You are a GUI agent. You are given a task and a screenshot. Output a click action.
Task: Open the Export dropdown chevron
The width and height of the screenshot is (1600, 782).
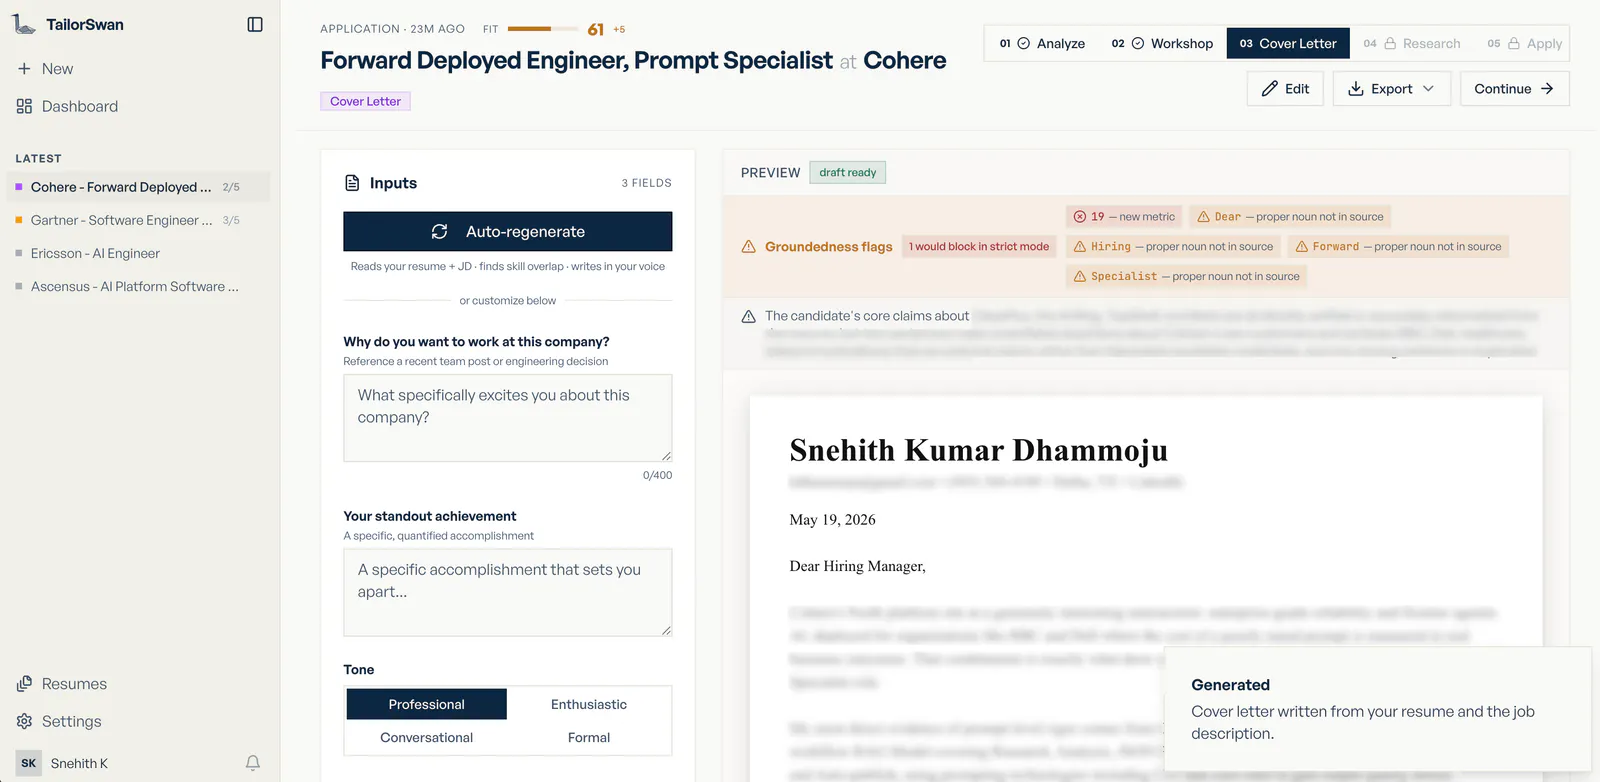click(x=1428, y=89)
